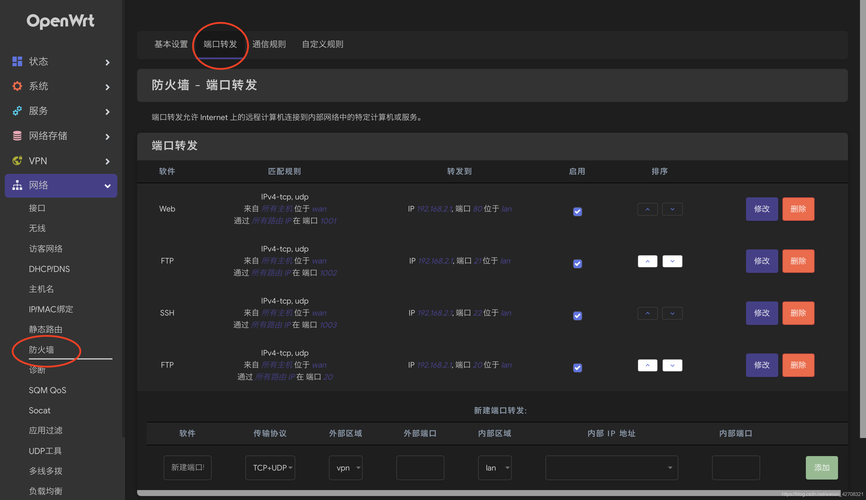
Task: Open the TCP+UDP protocol dropdown
Action: click(x=270, y=468)
